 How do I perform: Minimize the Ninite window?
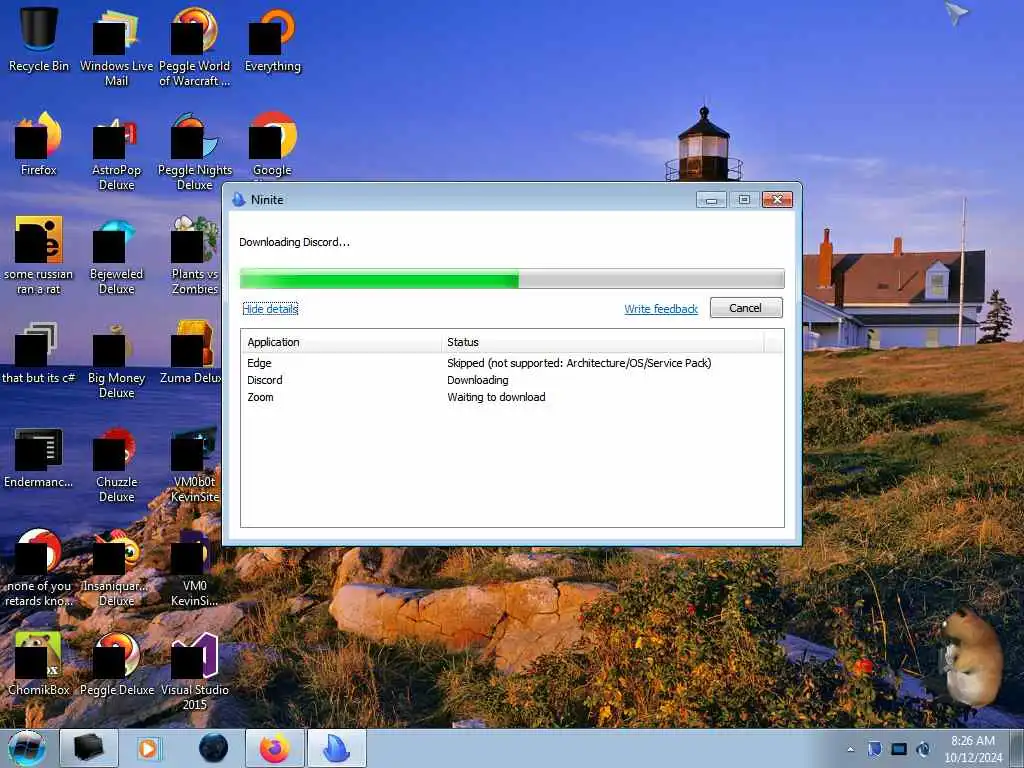[x=711, y=200]
